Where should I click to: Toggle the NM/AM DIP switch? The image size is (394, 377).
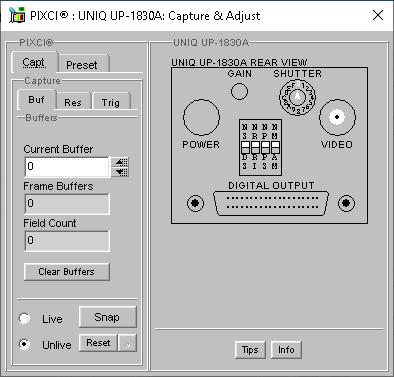point(275,147)
